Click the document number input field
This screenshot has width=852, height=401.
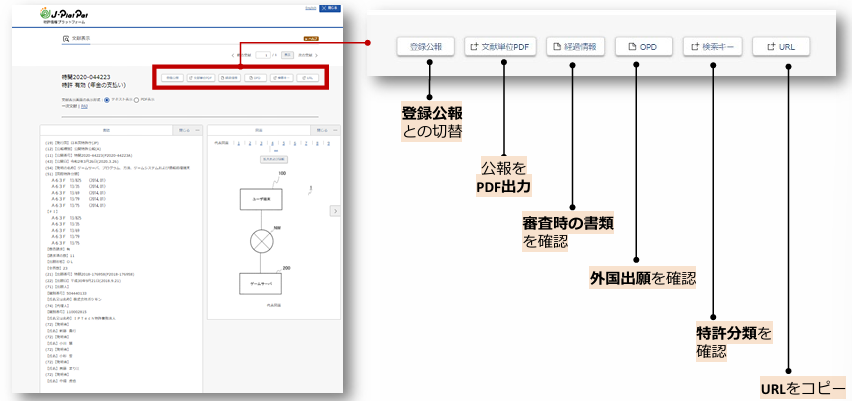click(261, 56)
